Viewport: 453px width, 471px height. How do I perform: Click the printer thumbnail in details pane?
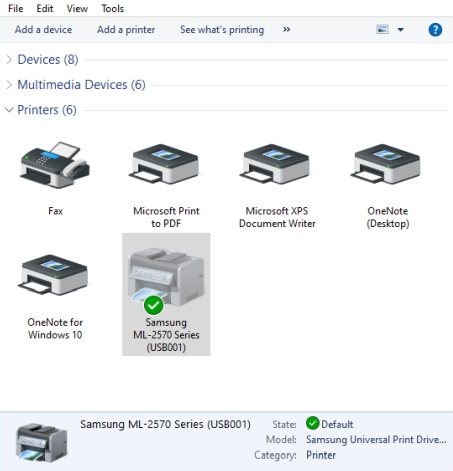click(x=41, y=442)
